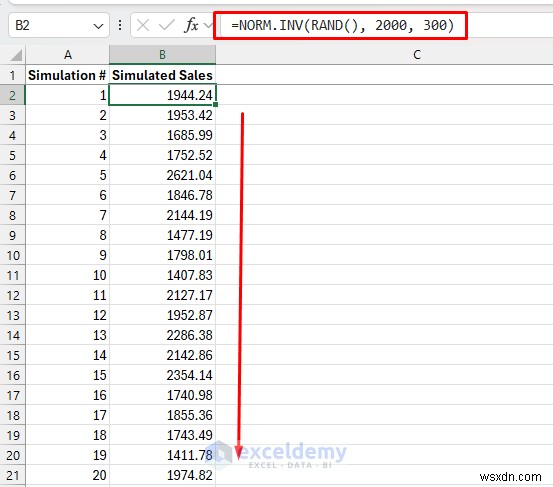Open the Insert Function fx dialog
The width and height of the screenshot is (553, 487).
192,25
